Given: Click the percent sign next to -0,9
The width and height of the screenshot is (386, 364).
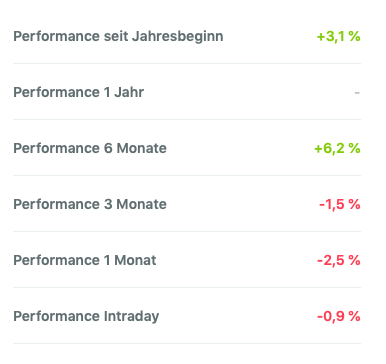Looking at the screenshot, I should pos(355,316).
